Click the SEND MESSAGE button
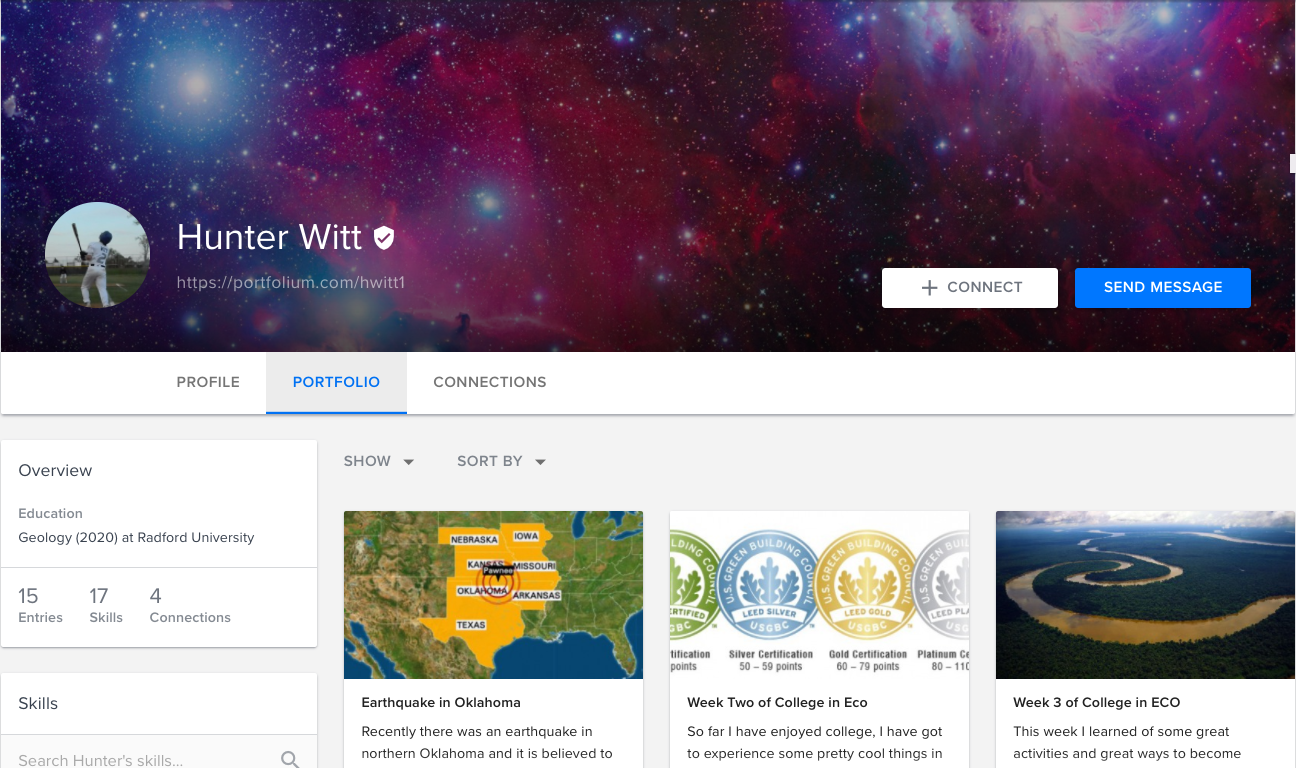Screen dimensions: 1296x768 pyautogui.click(x=1163, y=287)
